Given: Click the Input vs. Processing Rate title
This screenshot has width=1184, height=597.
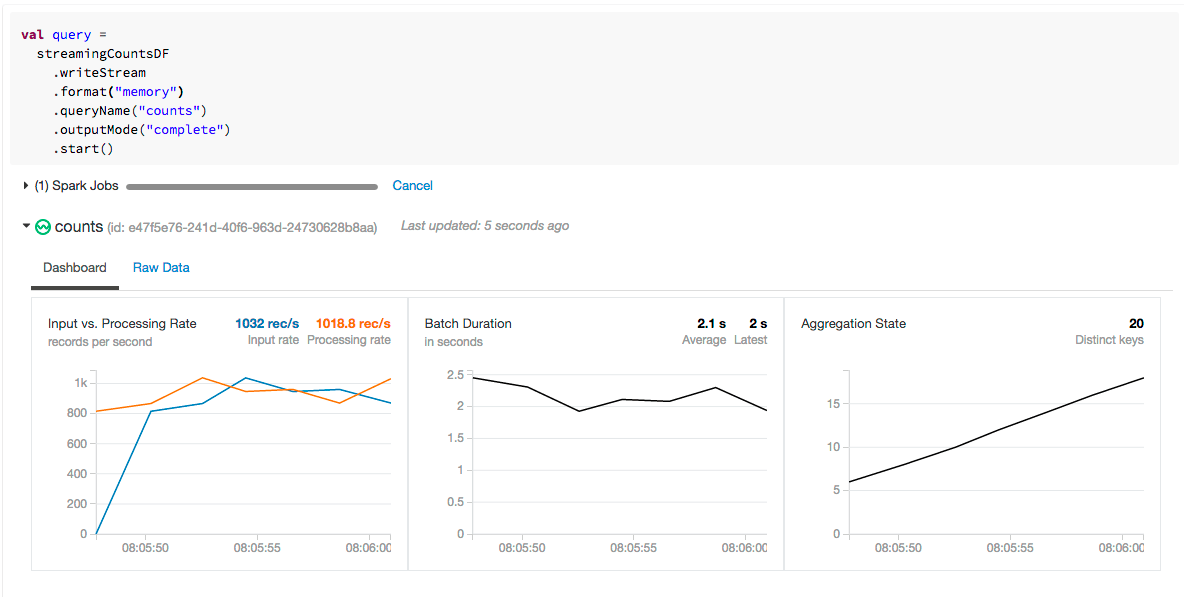Looking at the screenshot, I should 122,324.
